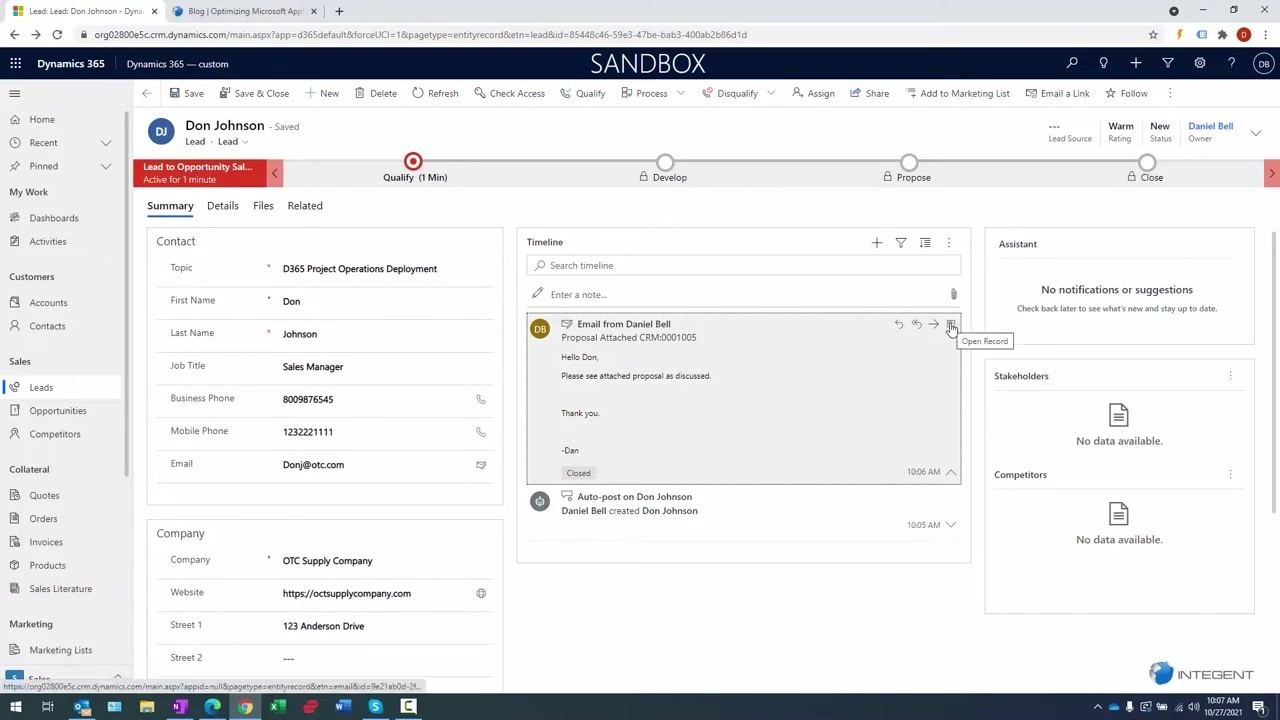
Task: Open command bar overflow ellipsis
Action: pyautogui.click(x=1170, y=93)
